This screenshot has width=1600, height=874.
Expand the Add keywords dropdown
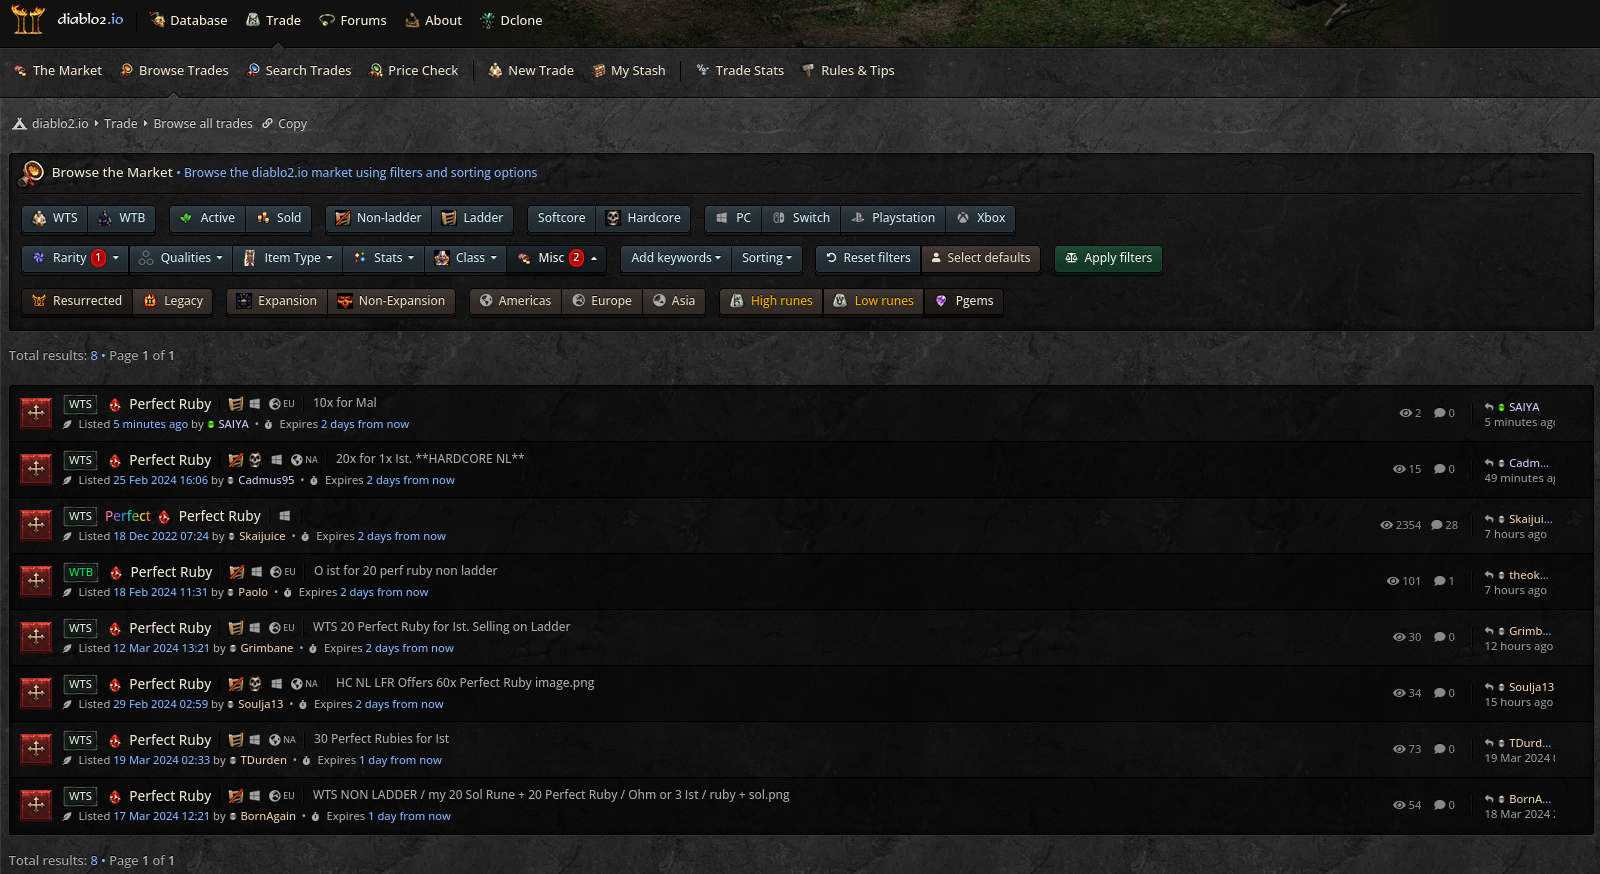675,258
